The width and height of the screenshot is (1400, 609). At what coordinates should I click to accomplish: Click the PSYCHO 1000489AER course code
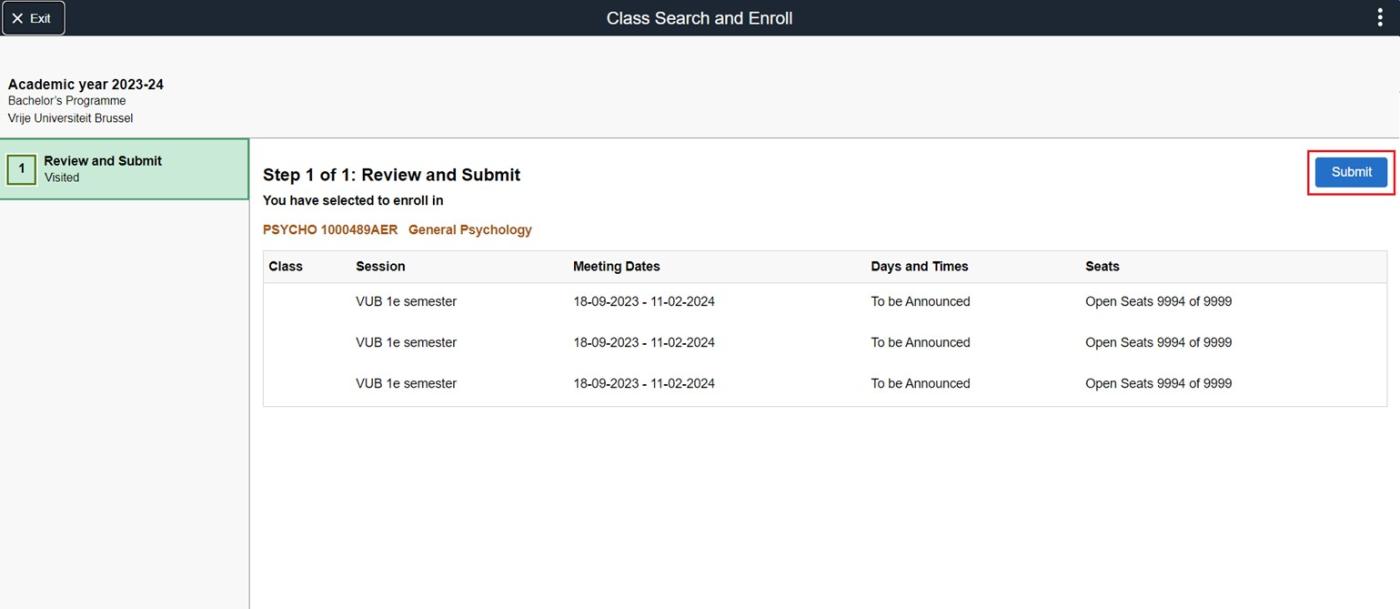coord(330,230)
